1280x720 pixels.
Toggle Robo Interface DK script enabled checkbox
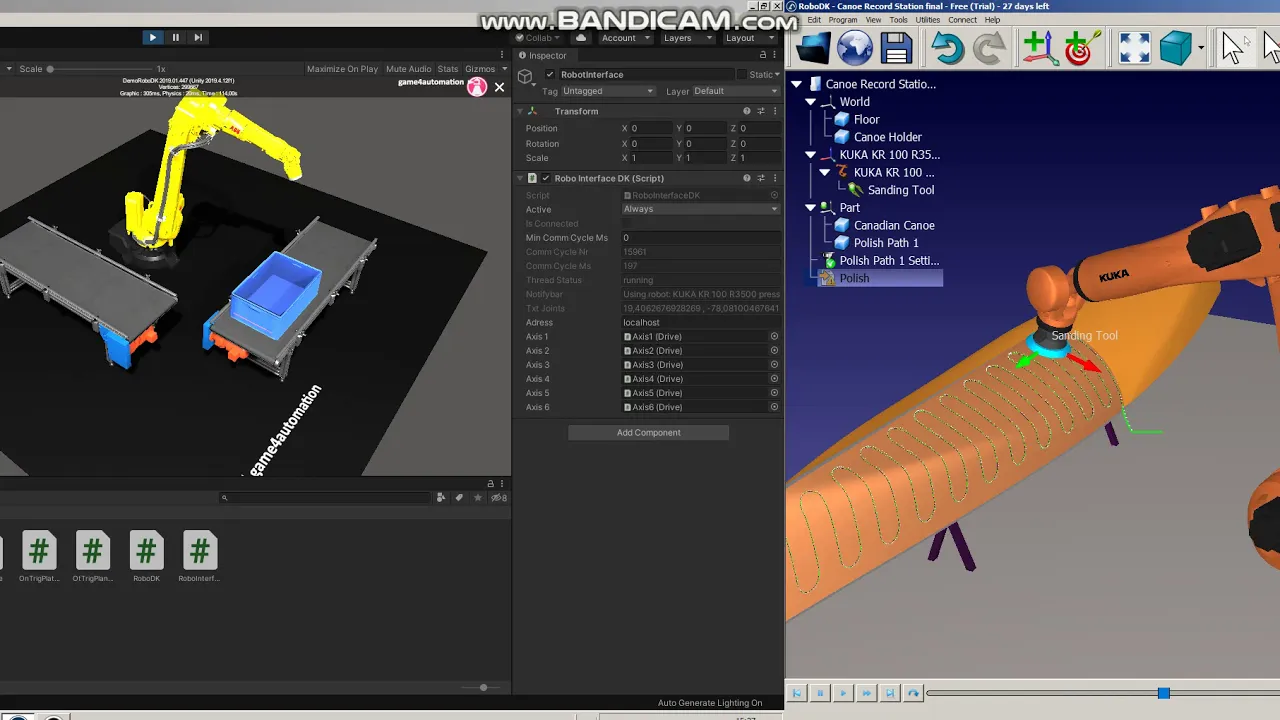(x=546, y=178)
